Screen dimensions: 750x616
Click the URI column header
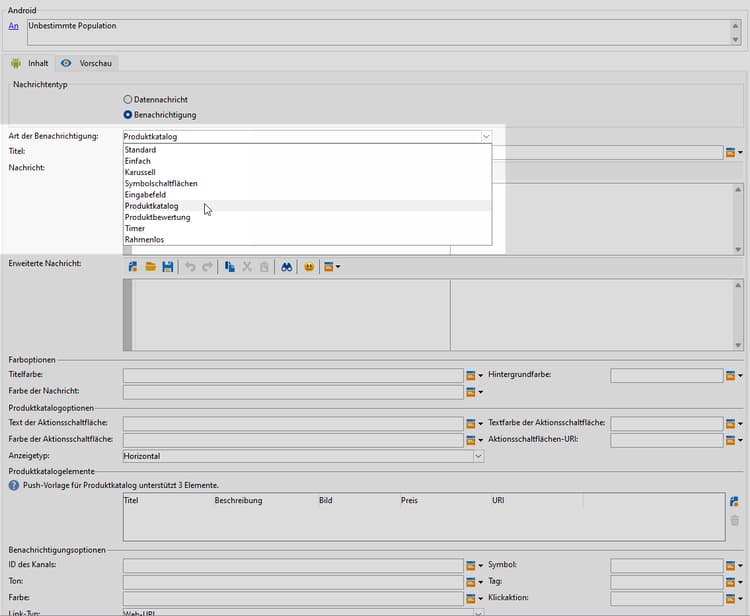pyautogui.click(x=498, y=501)
